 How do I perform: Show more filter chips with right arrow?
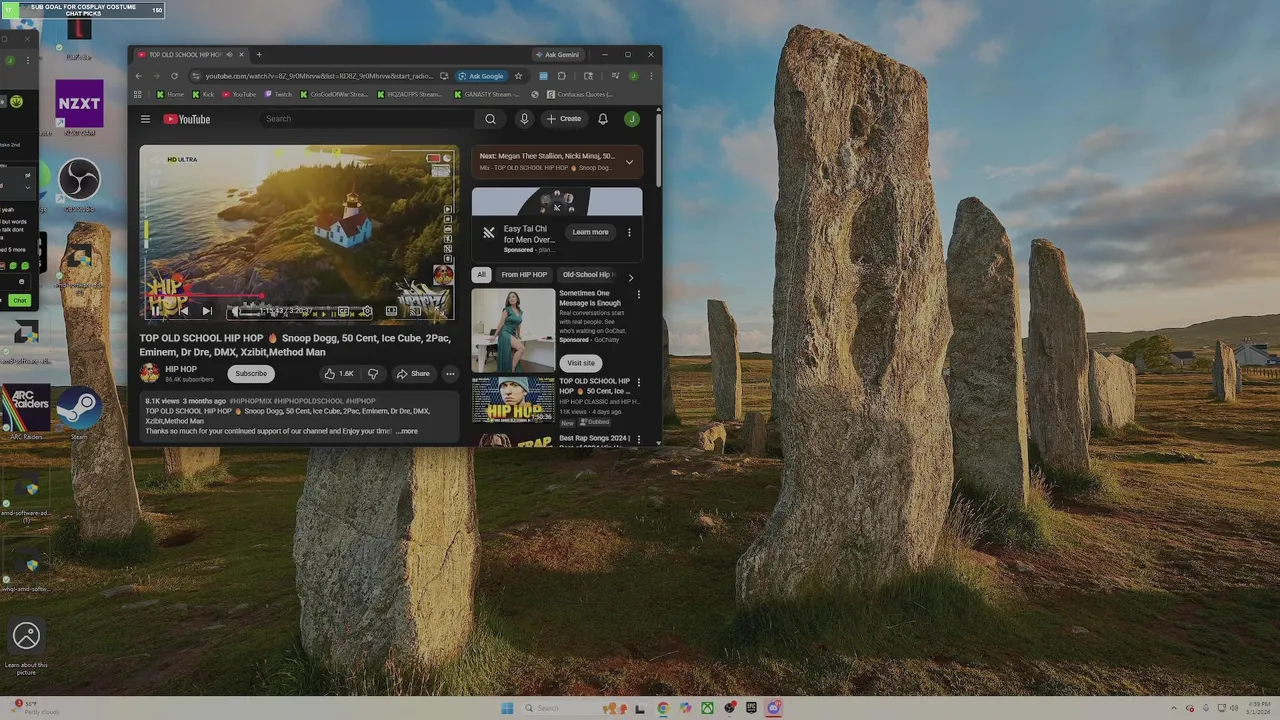click(630, 277)
